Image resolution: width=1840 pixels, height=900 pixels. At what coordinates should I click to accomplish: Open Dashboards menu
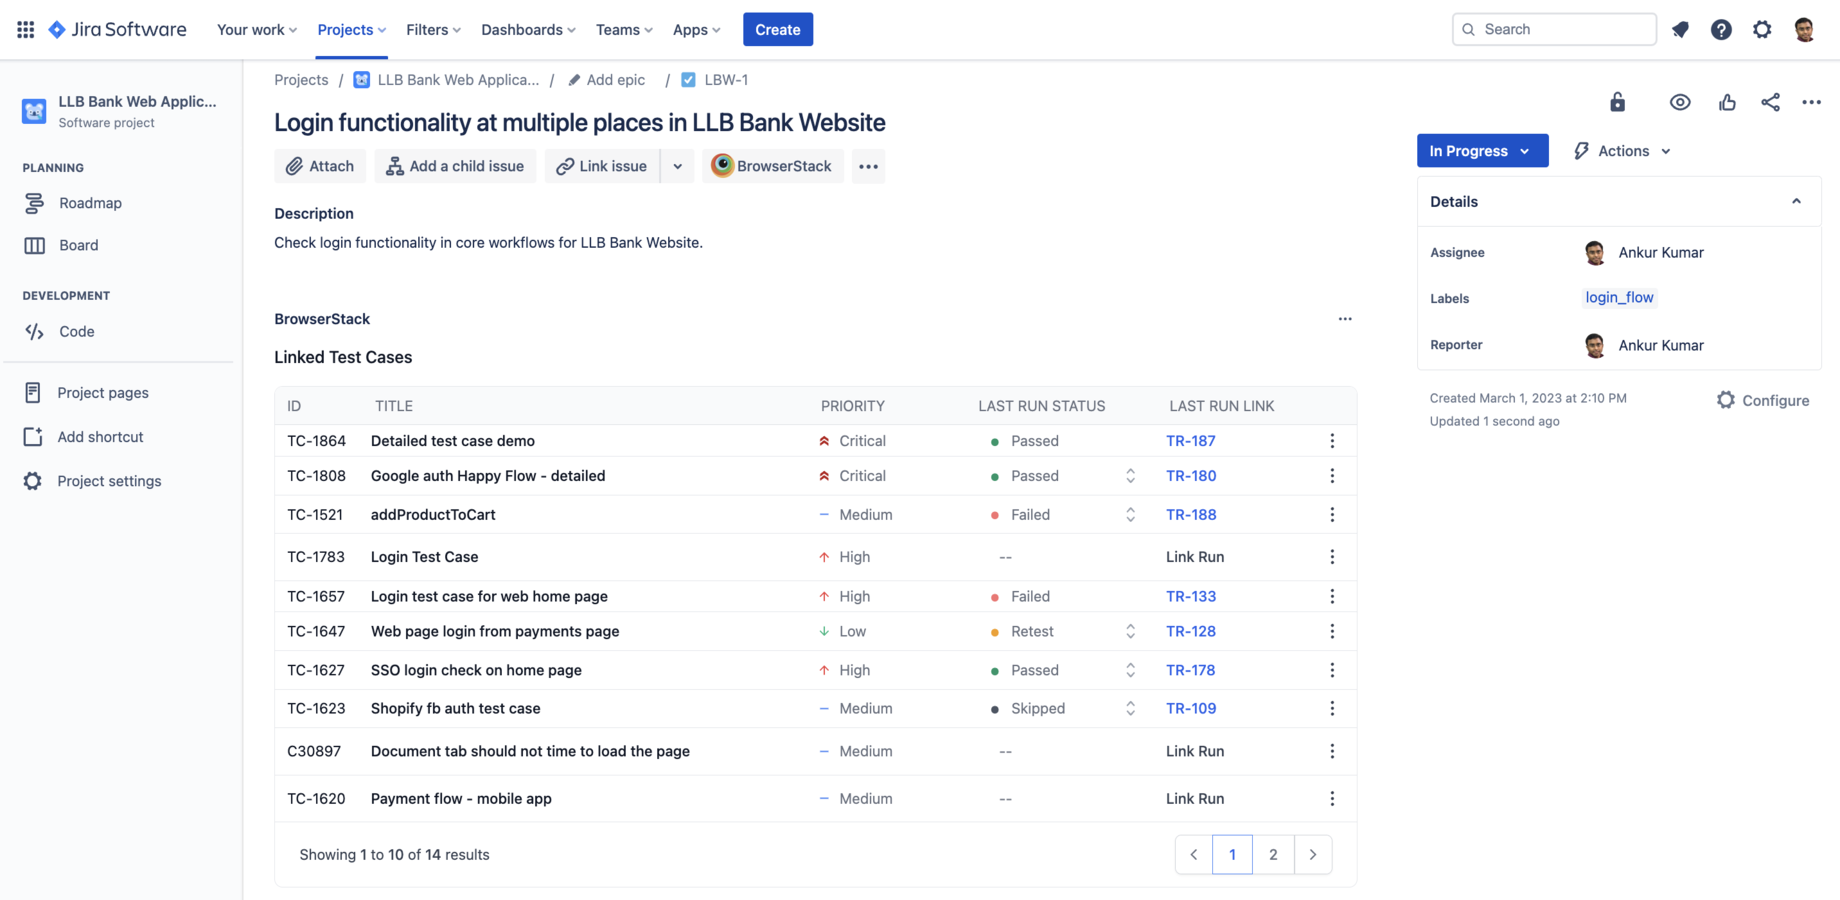click(x=528, y=29)
